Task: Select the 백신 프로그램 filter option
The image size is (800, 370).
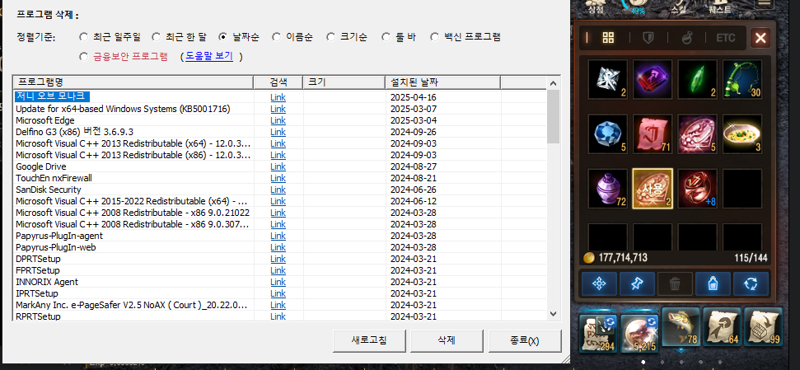Action: (465, 37)
